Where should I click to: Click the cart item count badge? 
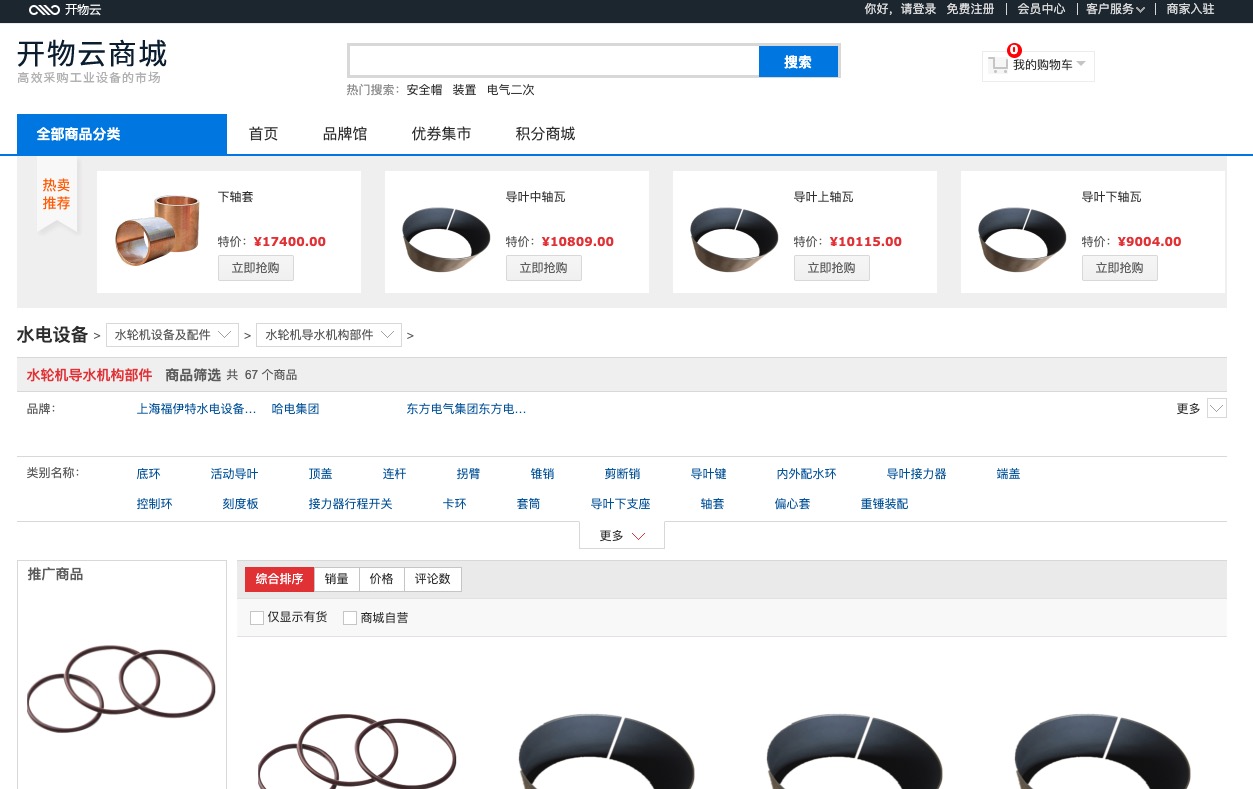pos(1014,50)
